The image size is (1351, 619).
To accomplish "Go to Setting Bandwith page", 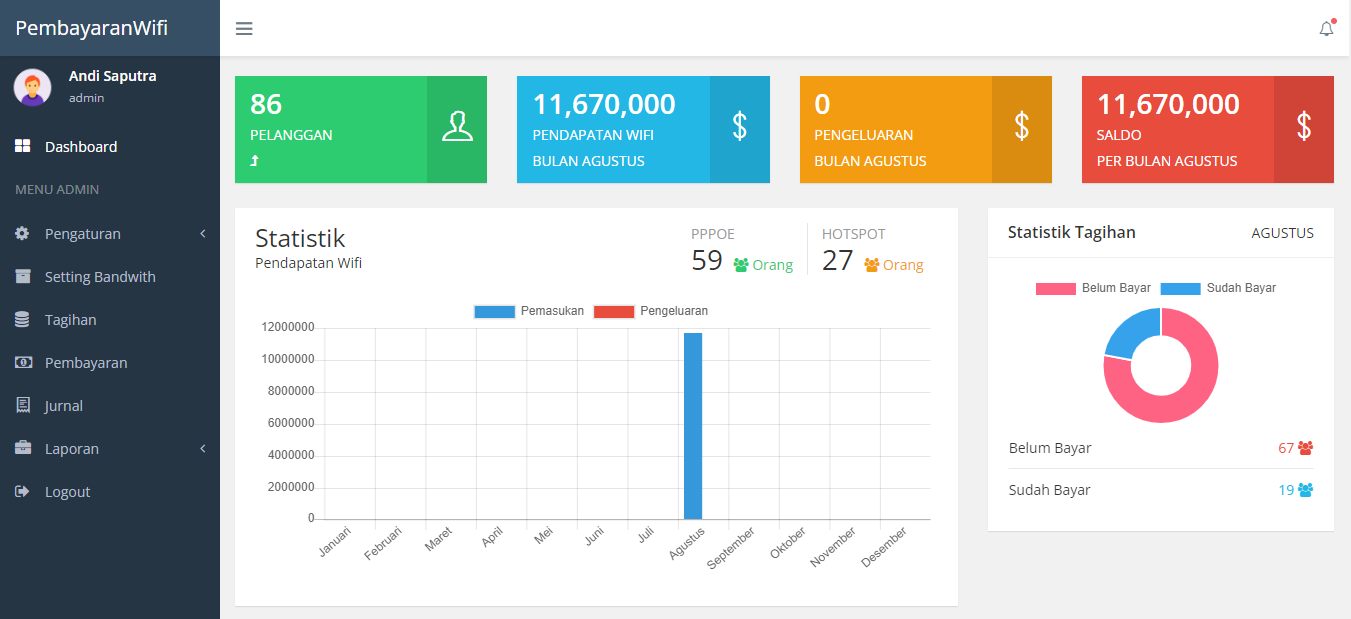I will coord(100,277).
